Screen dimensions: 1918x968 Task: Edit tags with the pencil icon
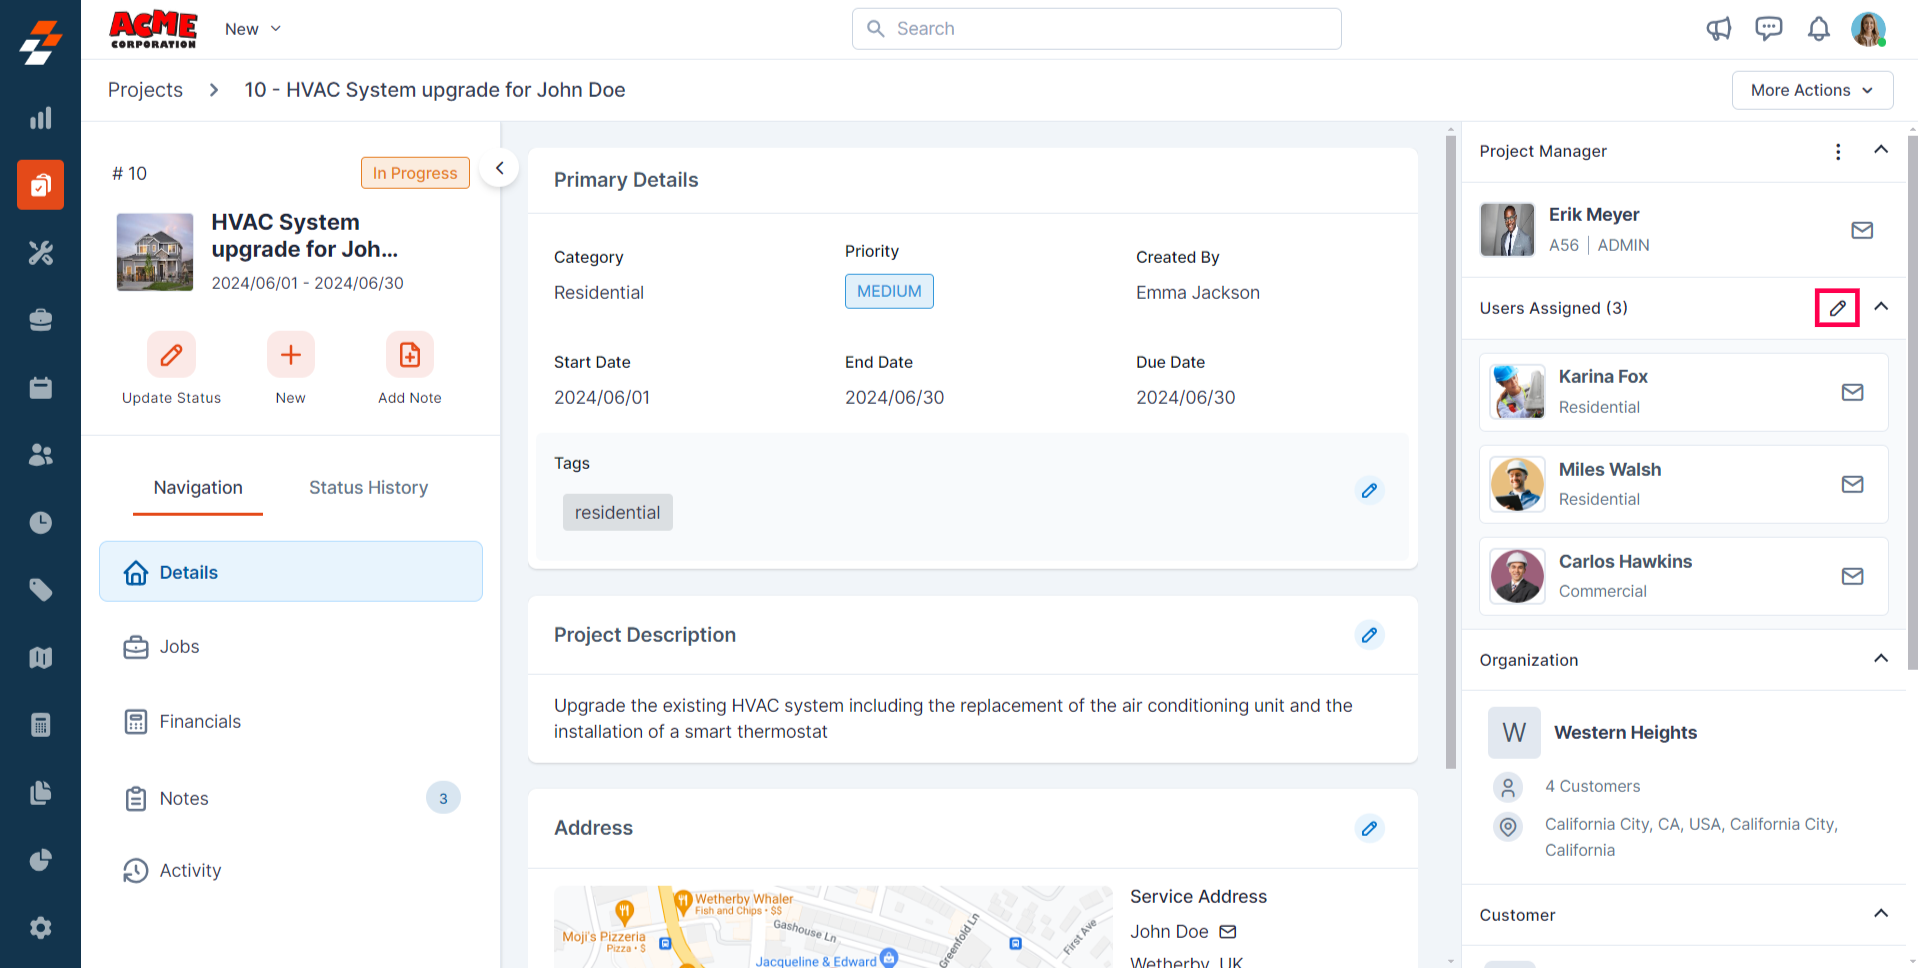coord(1369,491)
